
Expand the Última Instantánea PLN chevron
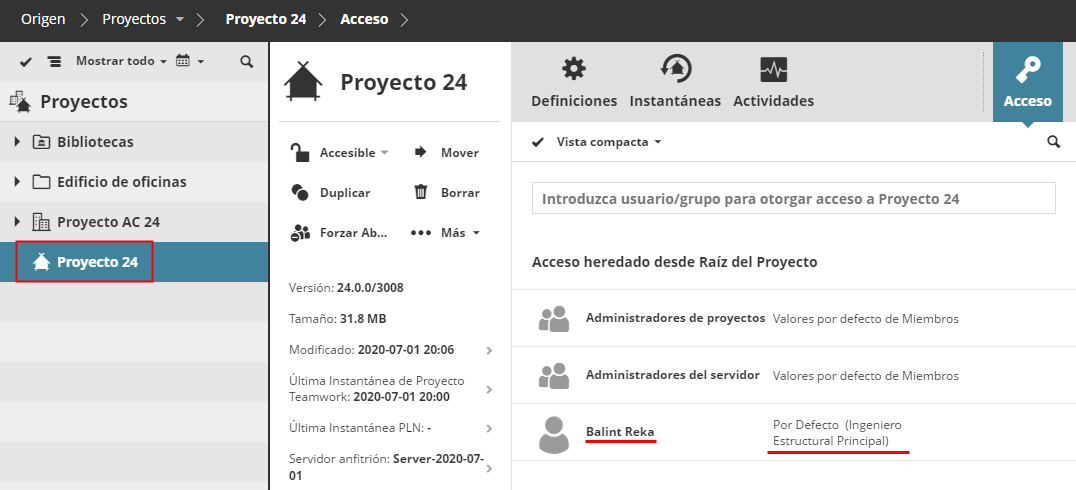click(x=489, y=428)
